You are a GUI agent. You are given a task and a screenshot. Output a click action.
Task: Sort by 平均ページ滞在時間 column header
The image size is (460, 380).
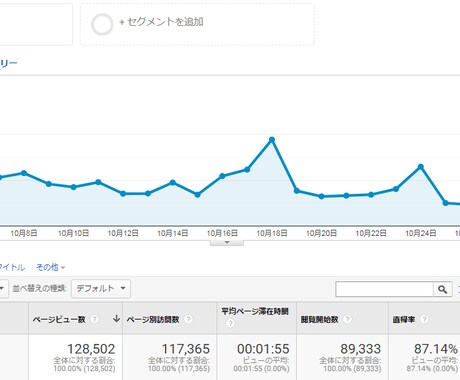[x=255, y=311]
